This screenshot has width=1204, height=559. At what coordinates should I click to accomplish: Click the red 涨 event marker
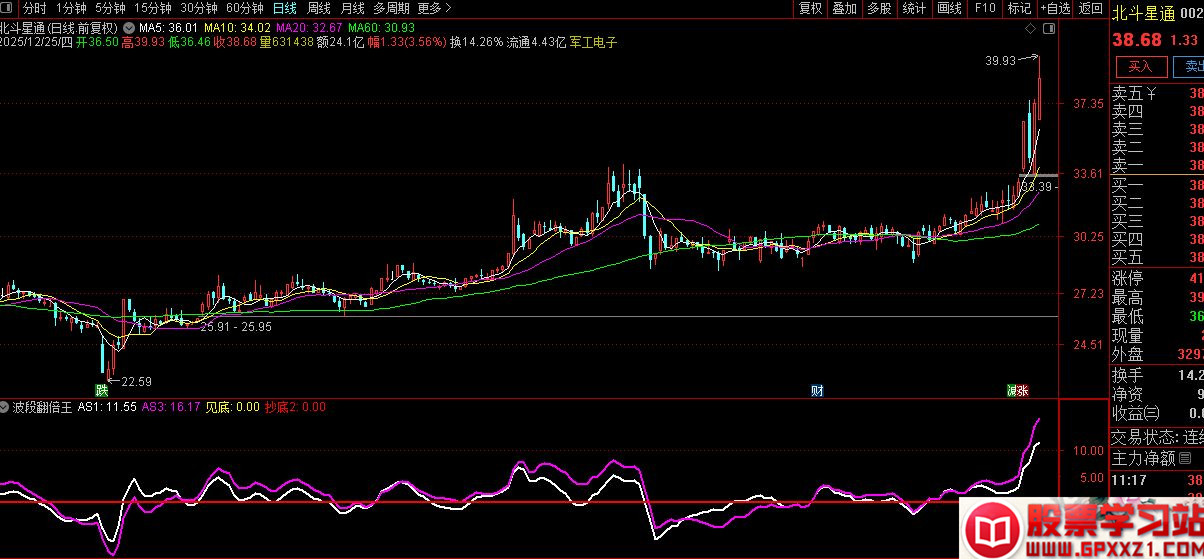pos(1023,390)
